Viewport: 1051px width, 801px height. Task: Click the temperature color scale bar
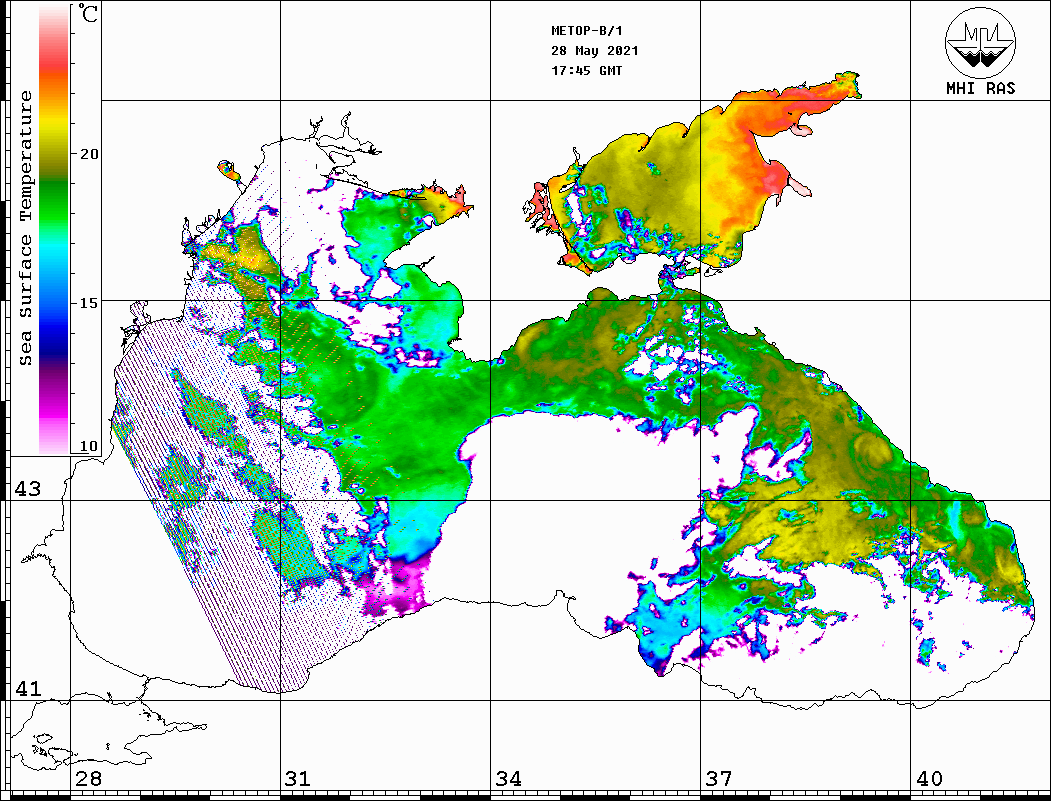[x=54, y=229]
